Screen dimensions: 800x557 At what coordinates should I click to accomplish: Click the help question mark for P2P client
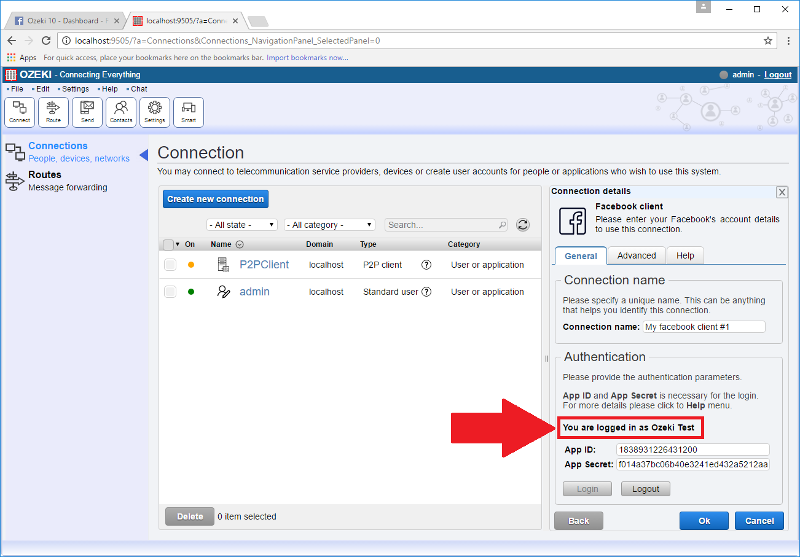[x=426, y=265]
